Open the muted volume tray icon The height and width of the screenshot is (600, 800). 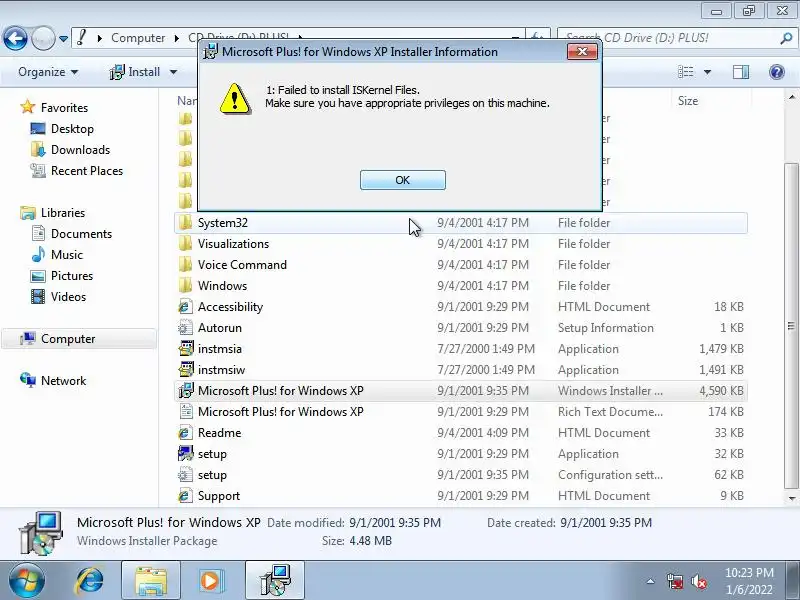coord(698,581)
